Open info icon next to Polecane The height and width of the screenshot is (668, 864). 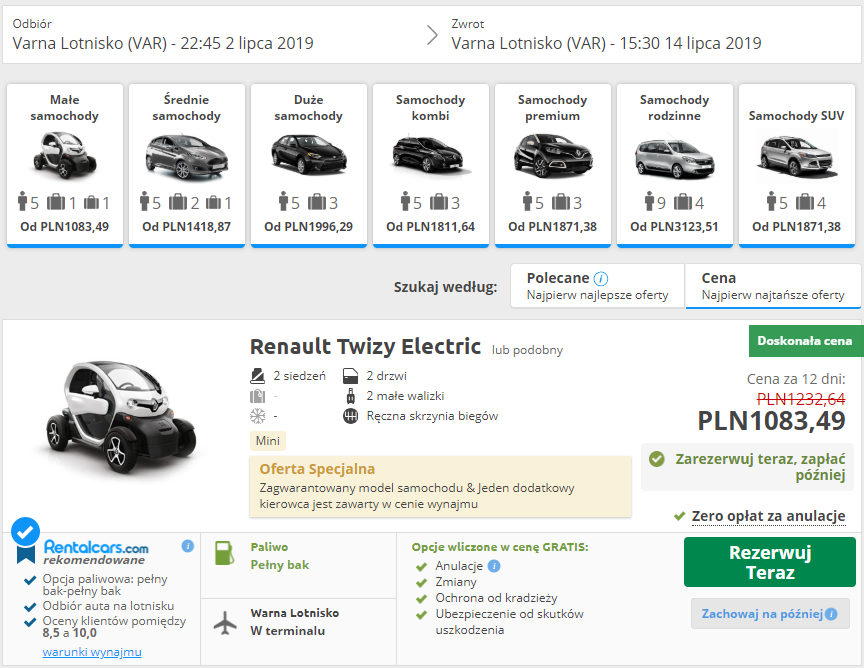coord(601,278)
